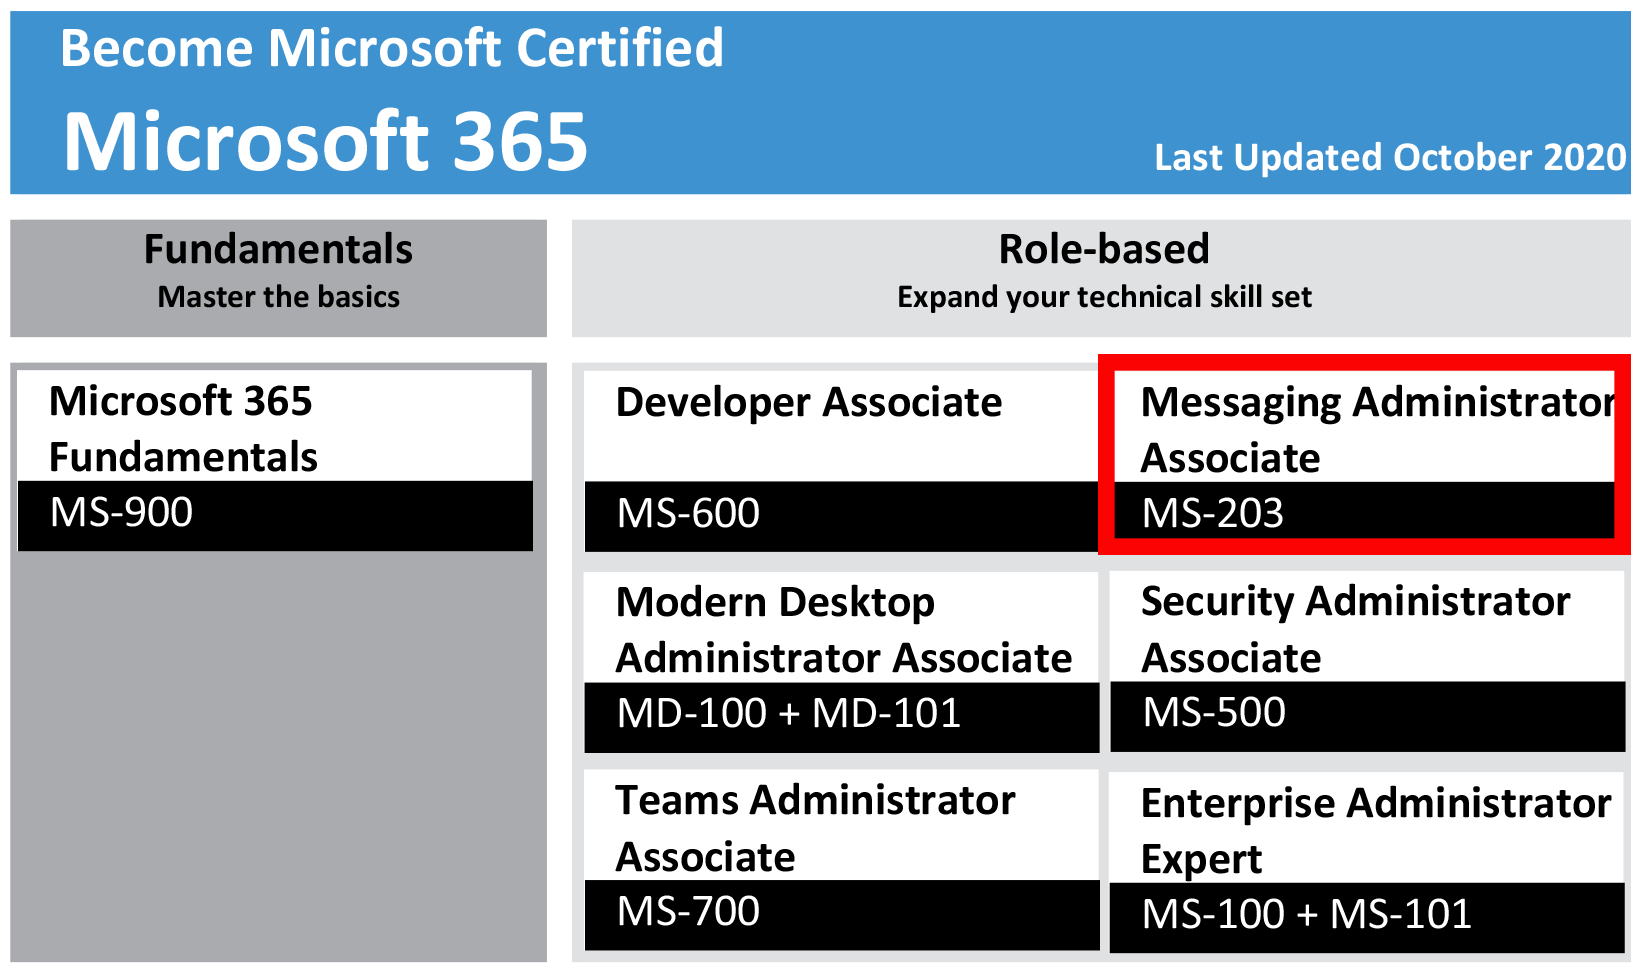Click 'Last Updated October 2020' text
1631x965 pixels.
(x=1390, y=157)
